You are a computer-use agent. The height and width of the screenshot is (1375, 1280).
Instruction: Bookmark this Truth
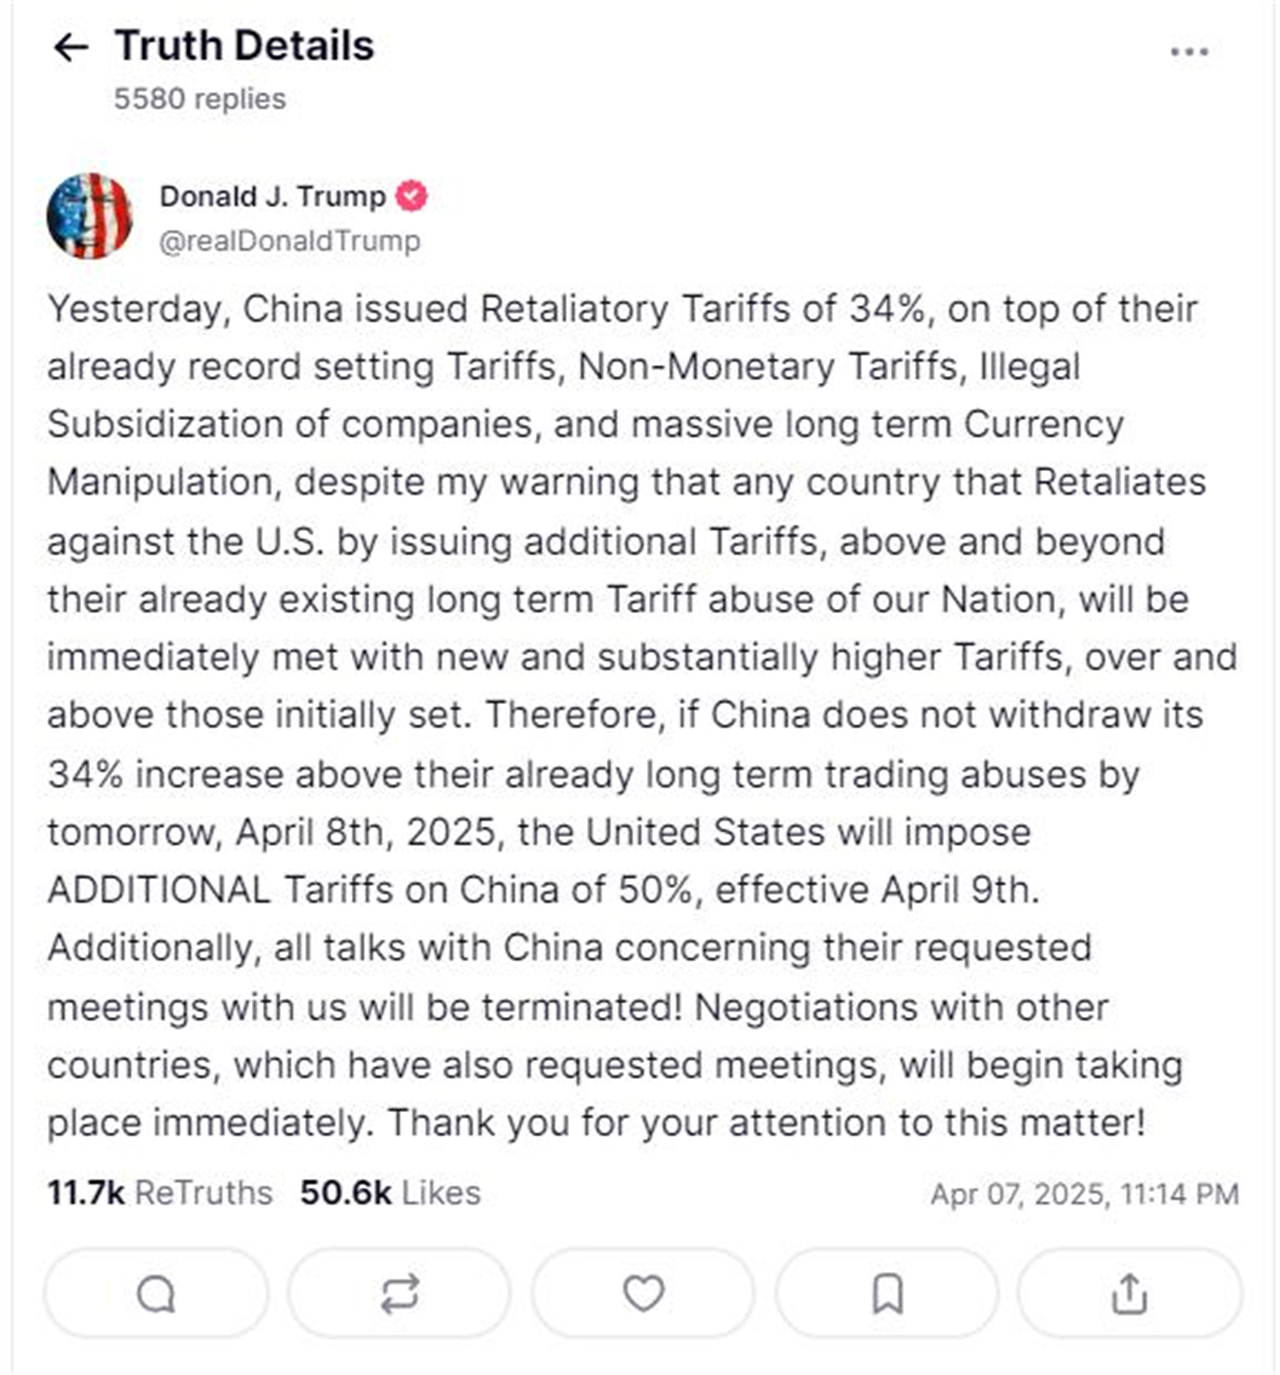coord(887,1294)
